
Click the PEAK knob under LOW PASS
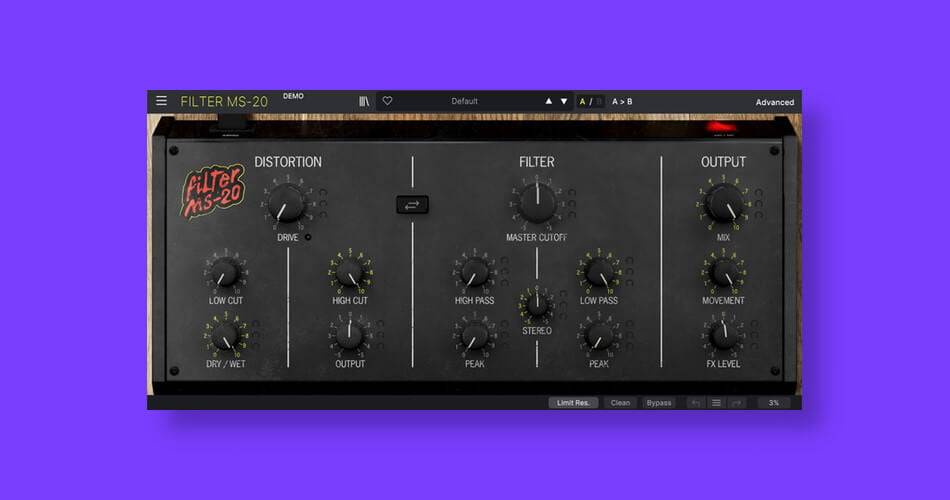pyautogui.click(x=599, y=336)
